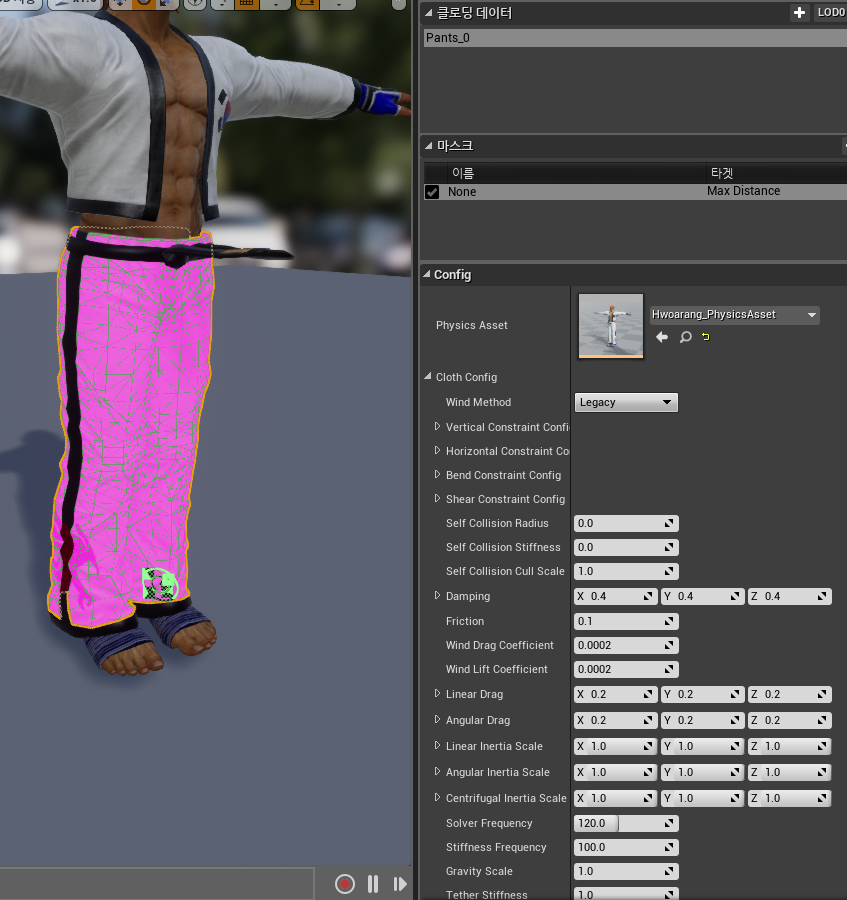Expand Shear Constraint Config
This screenshot has height=900, width=847.
[437, 499]
